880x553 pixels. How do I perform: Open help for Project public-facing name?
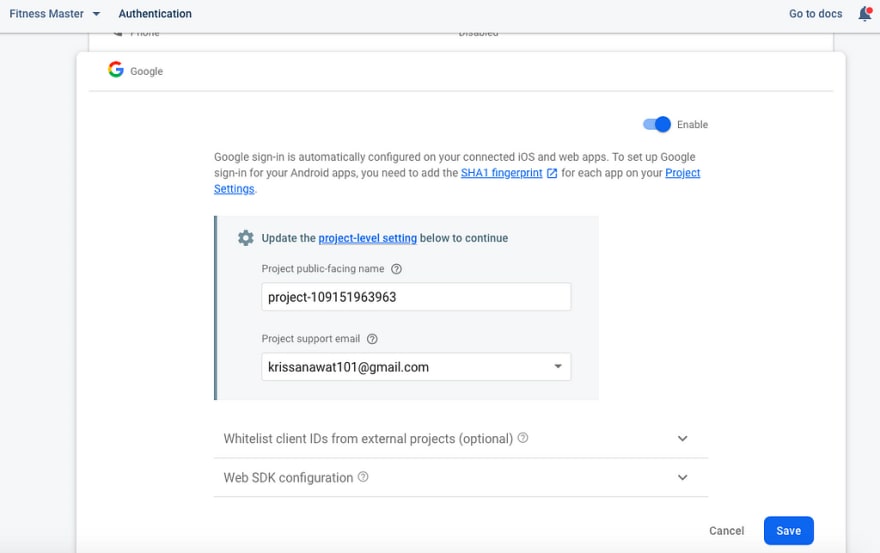(396, 269)
